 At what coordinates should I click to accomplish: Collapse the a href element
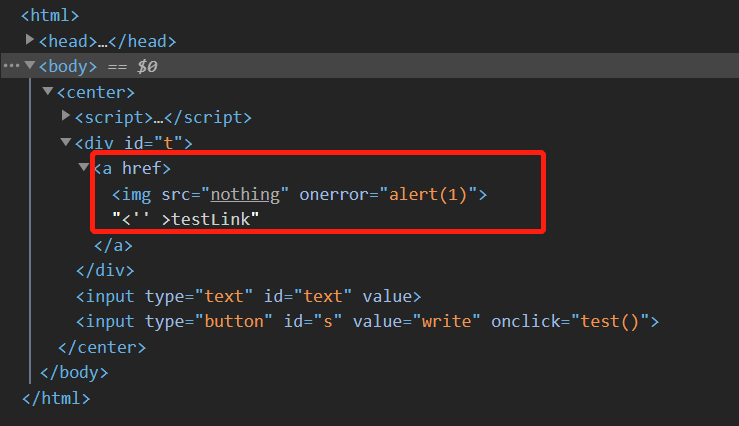(84, 166)
